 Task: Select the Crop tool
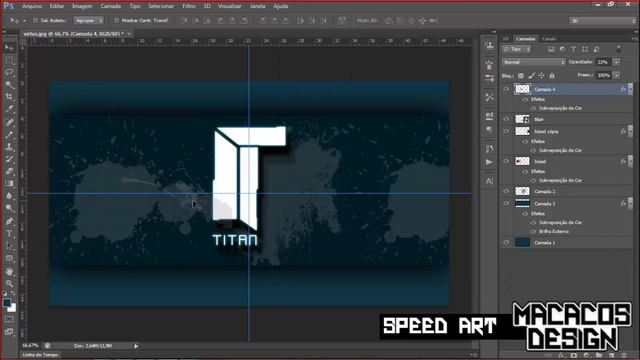(x=9, y=97)
